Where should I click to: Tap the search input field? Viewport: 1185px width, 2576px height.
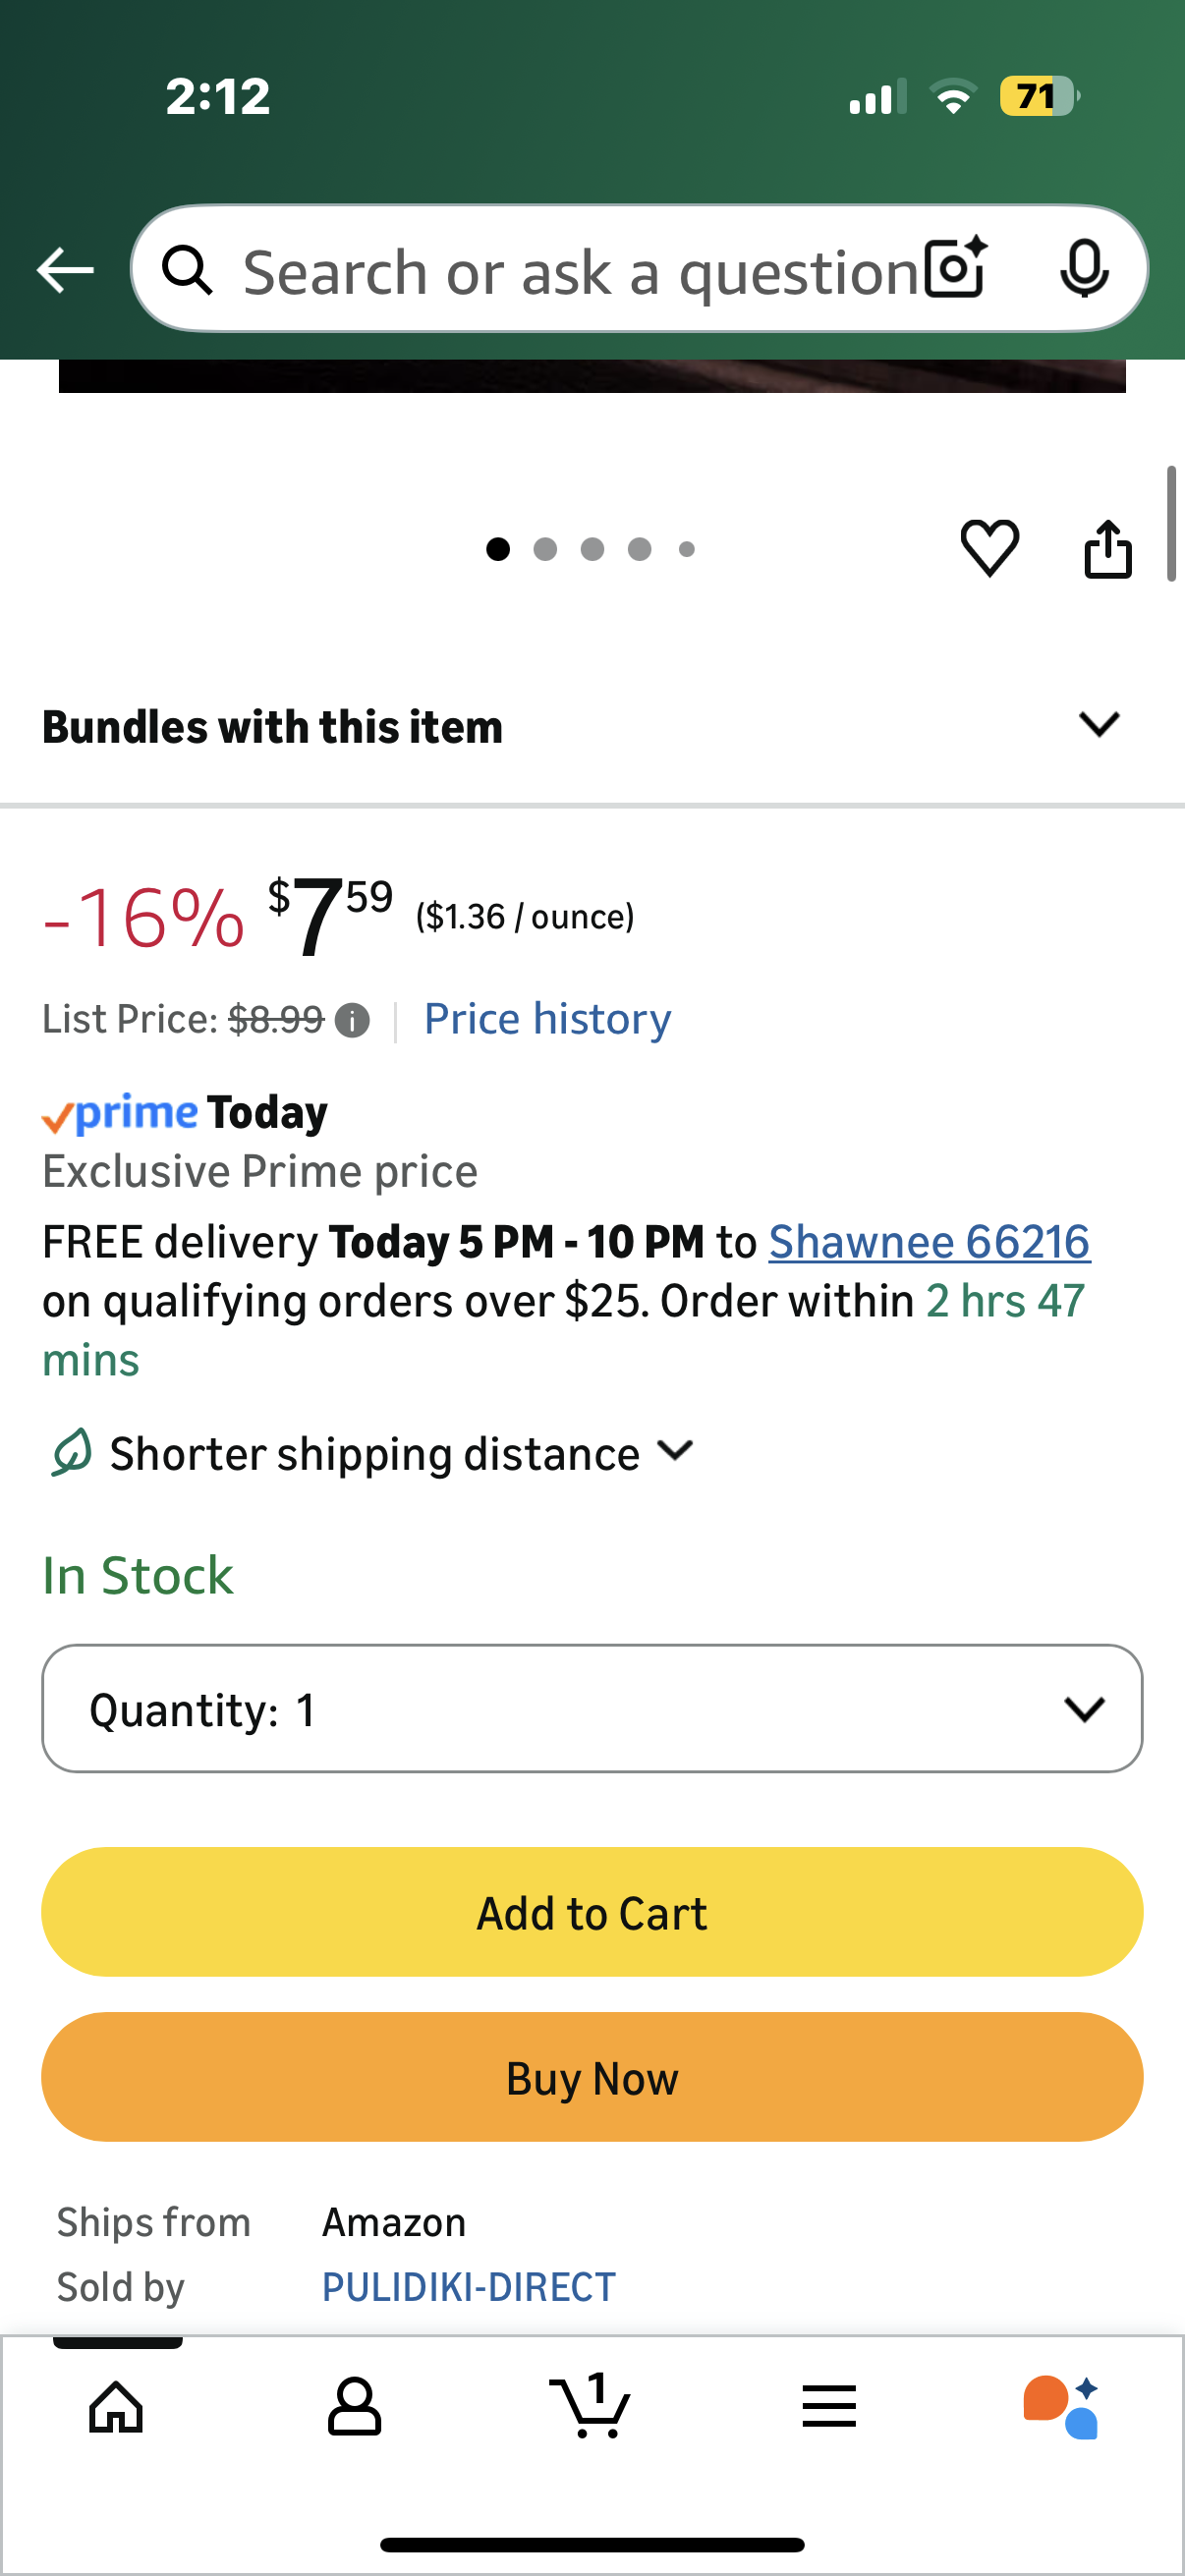point(580,272)
